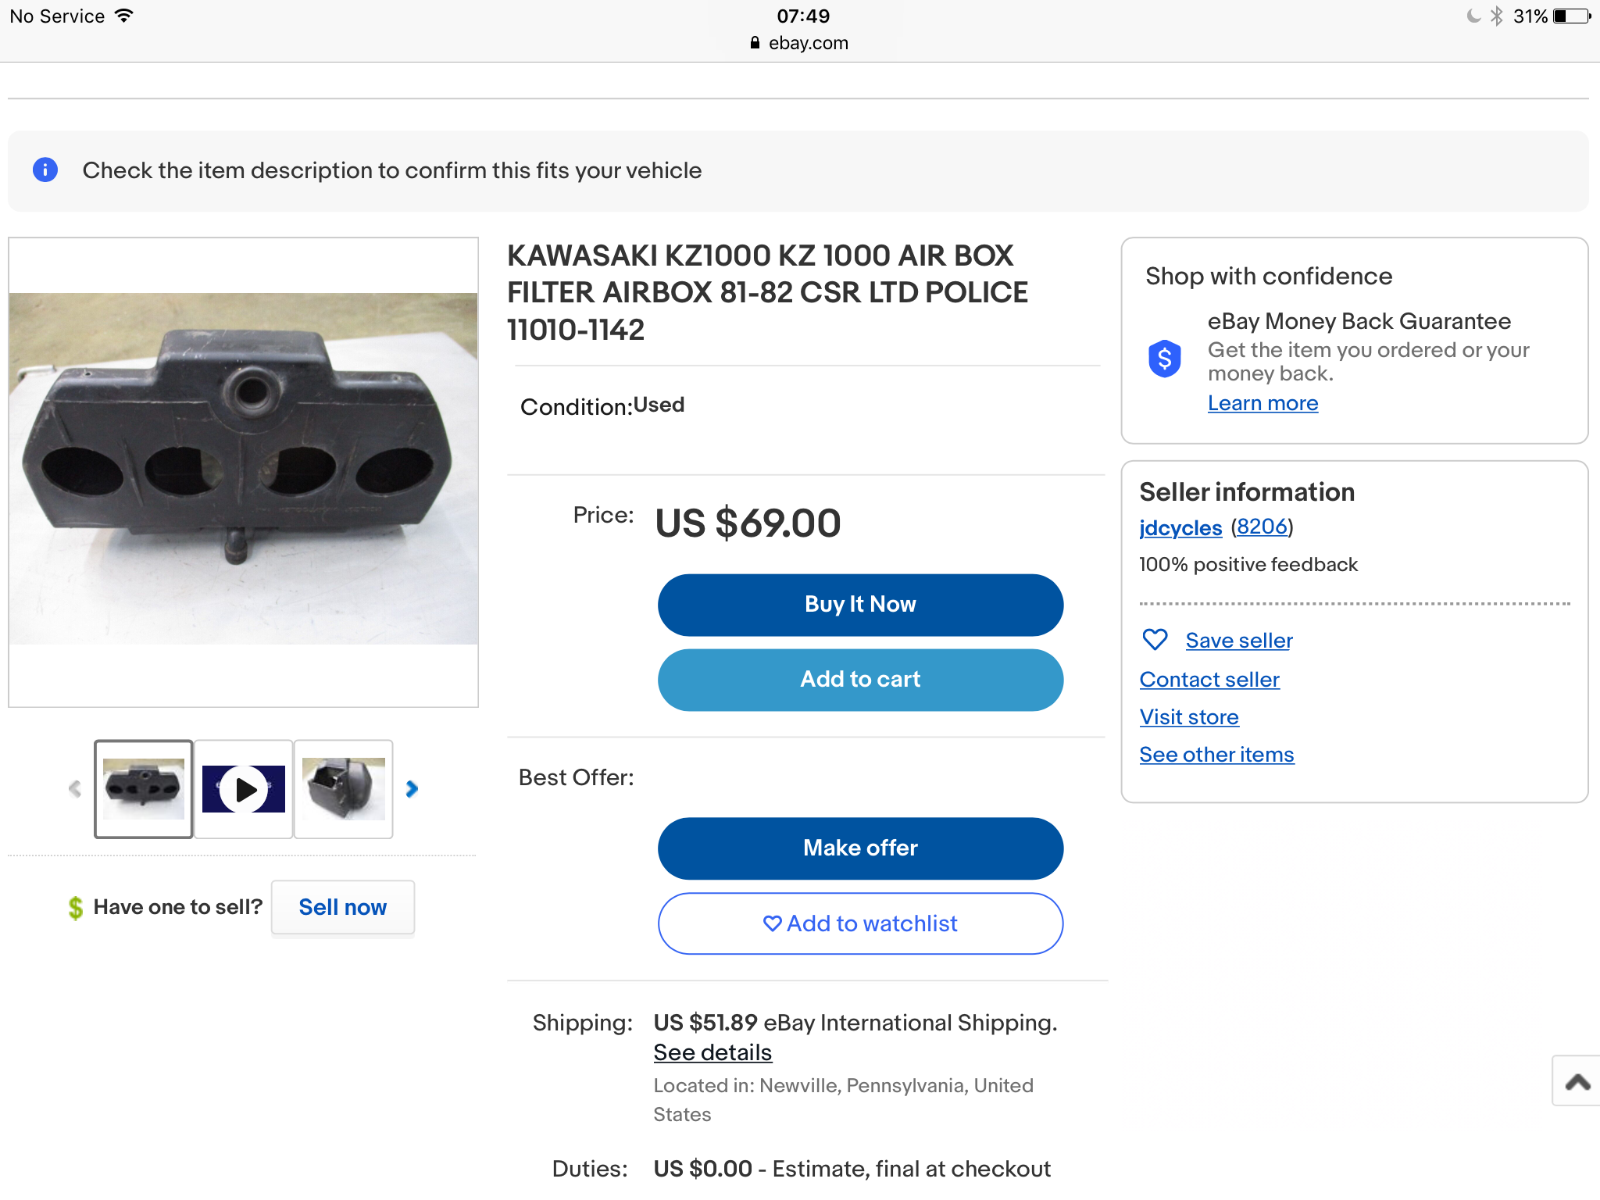Tap the scroll-to-top arrow icon
This screenshot has width=1600, height=1200.
coord(1578,1081)
